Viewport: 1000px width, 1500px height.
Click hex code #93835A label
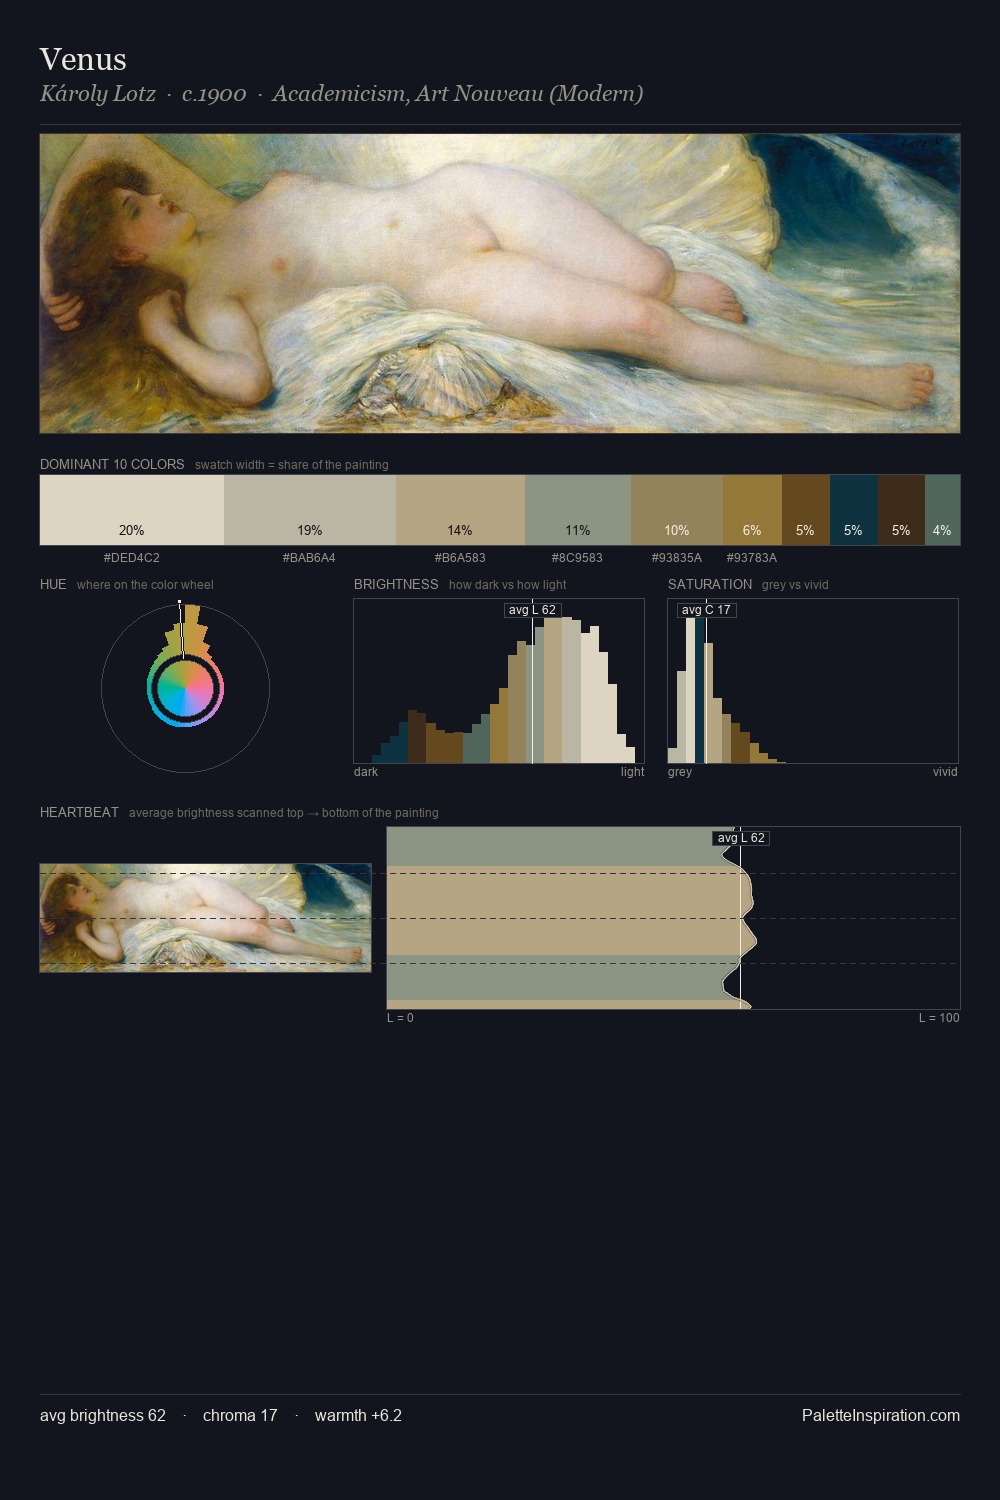tap(677, 558)
